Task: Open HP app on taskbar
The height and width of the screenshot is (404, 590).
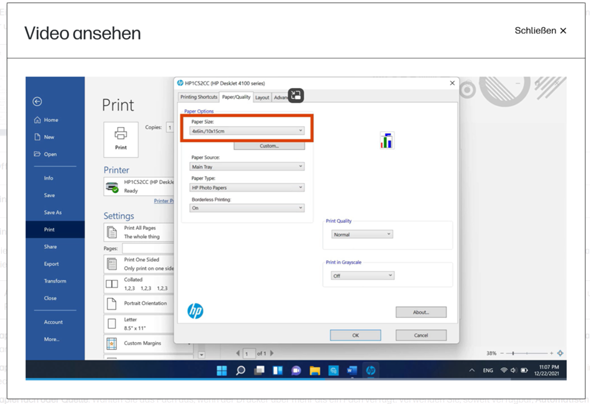Action: (371, 371)
